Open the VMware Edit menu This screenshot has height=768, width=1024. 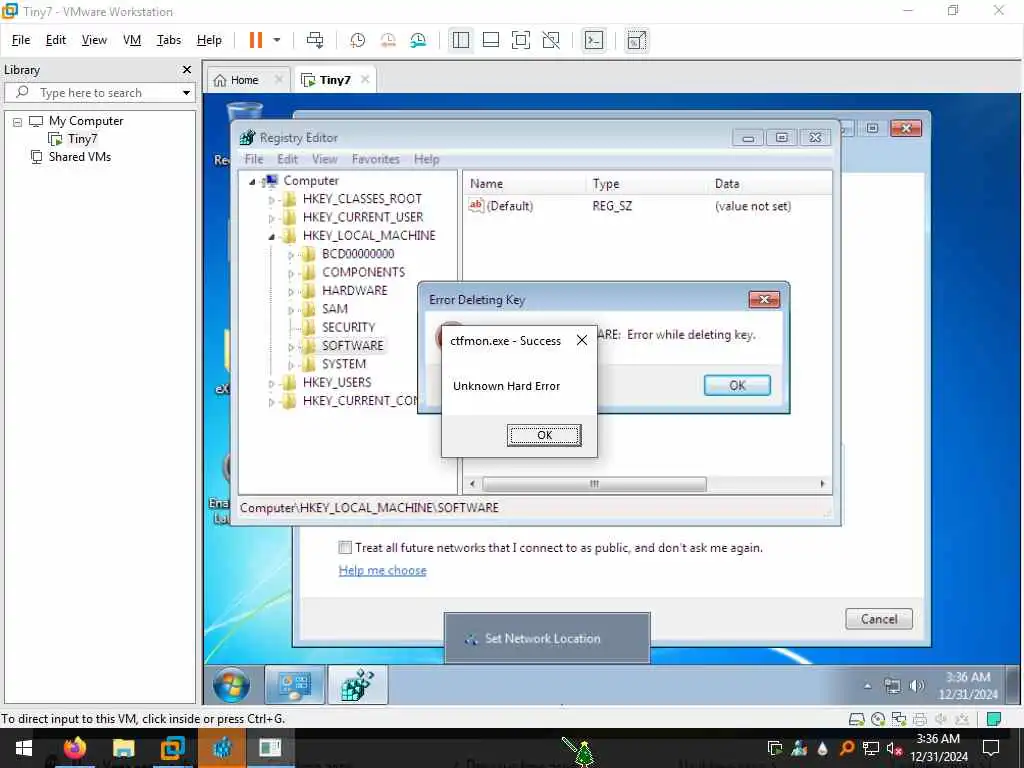[x=56, y=40]
